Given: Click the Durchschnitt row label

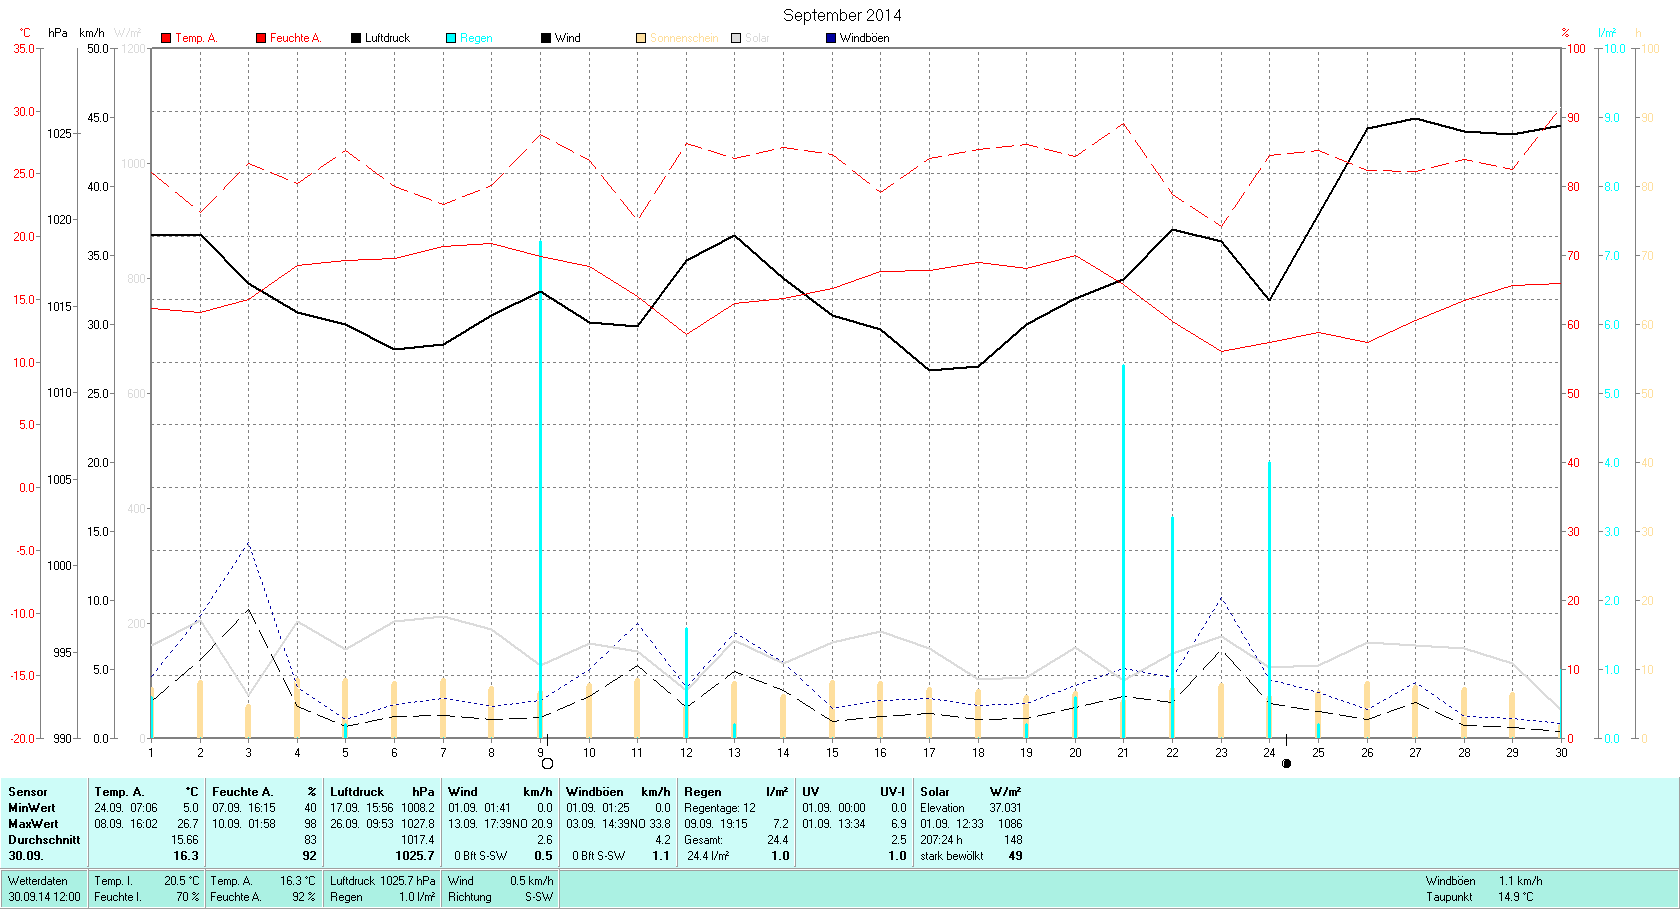Looking at the screenshot, I should coord(44,840).
